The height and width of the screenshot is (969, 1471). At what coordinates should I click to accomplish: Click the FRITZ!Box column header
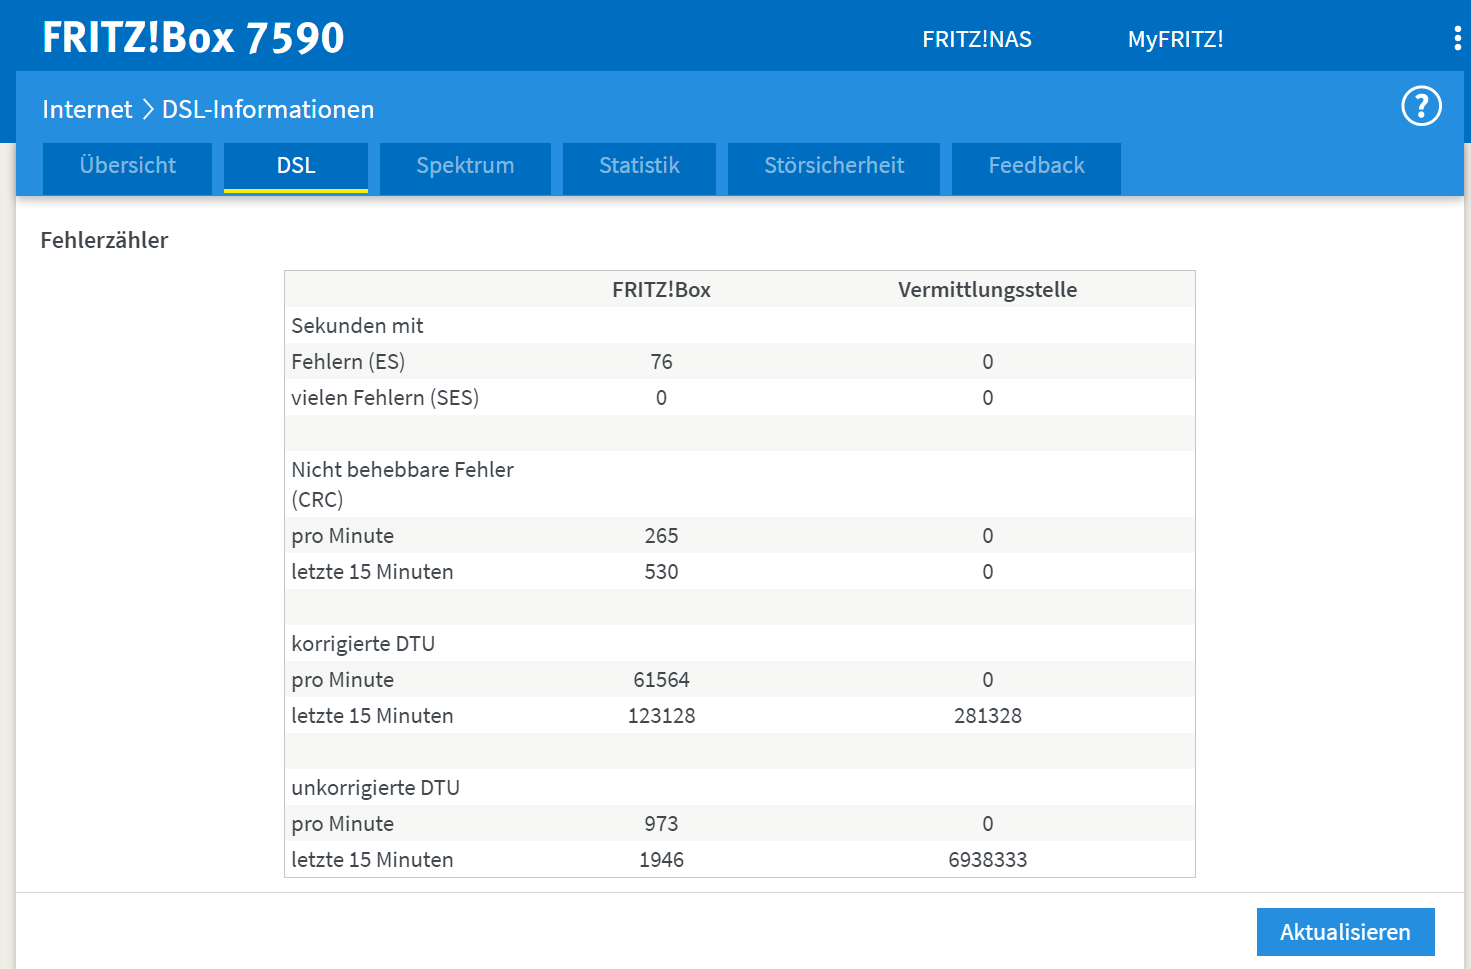click(661, 290)
